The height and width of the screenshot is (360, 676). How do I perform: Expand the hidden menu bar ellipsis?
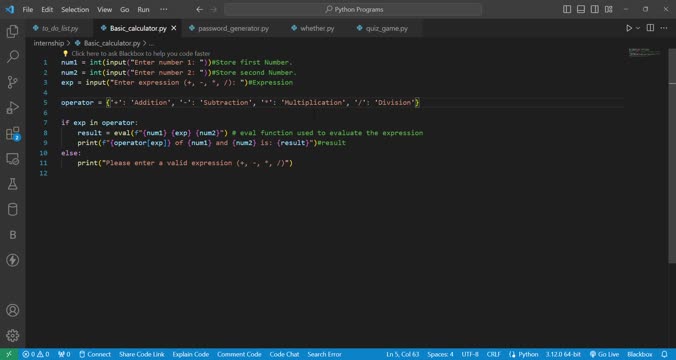[x=163, y=9]
